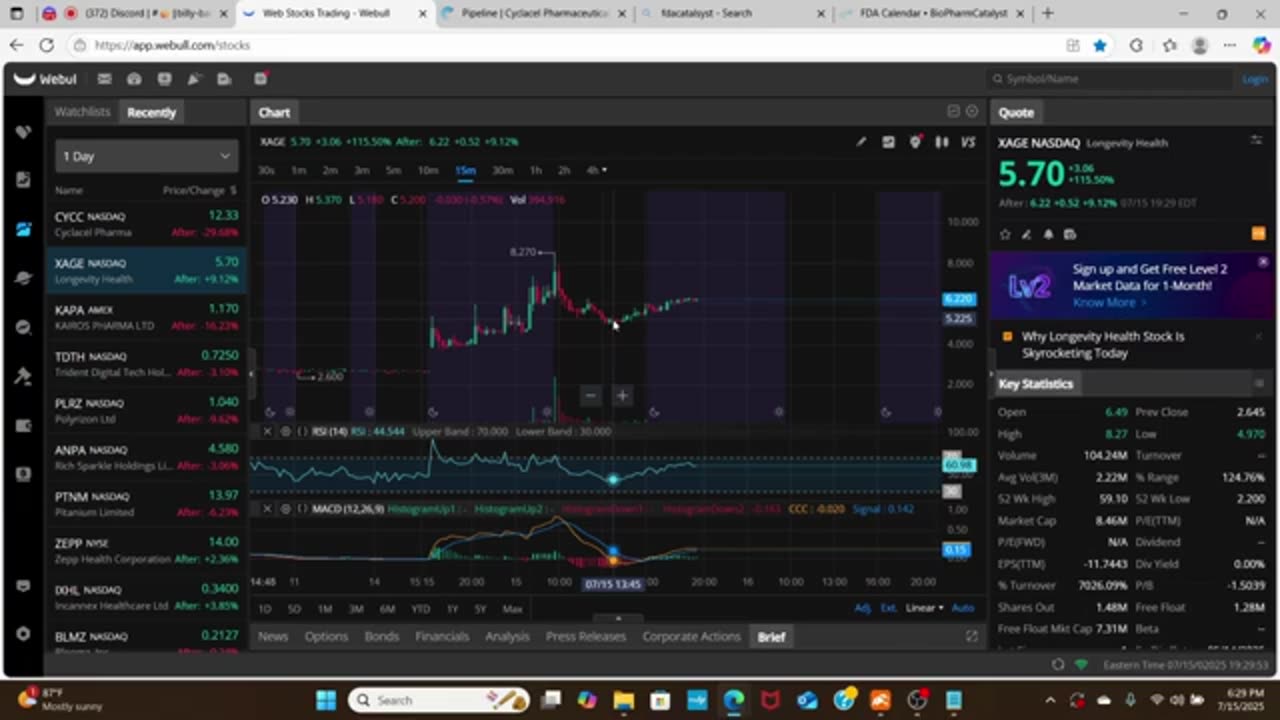Open the News tab
This screenshot has width=1280, height=720.
(x=273, y=636)
